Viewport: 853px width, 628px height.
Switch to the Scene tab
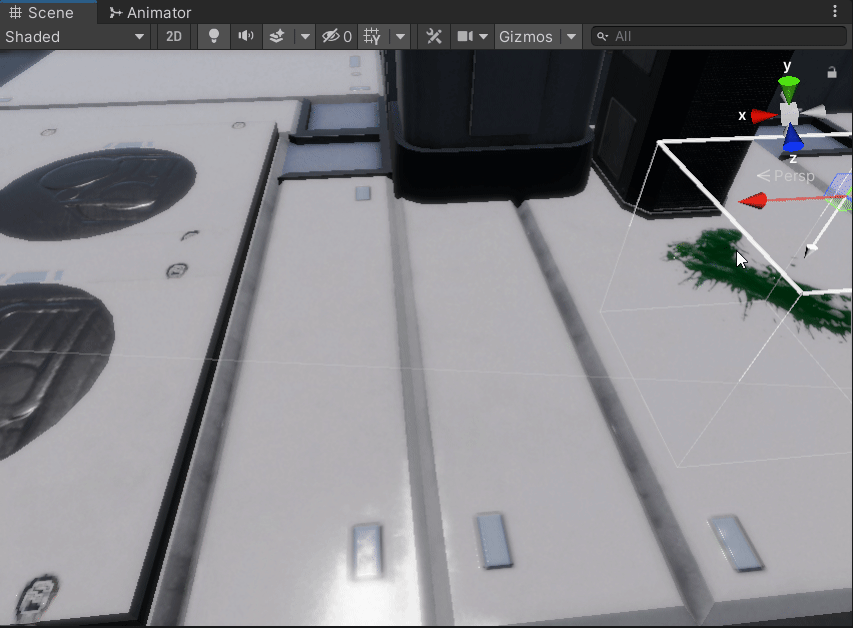click(x=45, y=12)
